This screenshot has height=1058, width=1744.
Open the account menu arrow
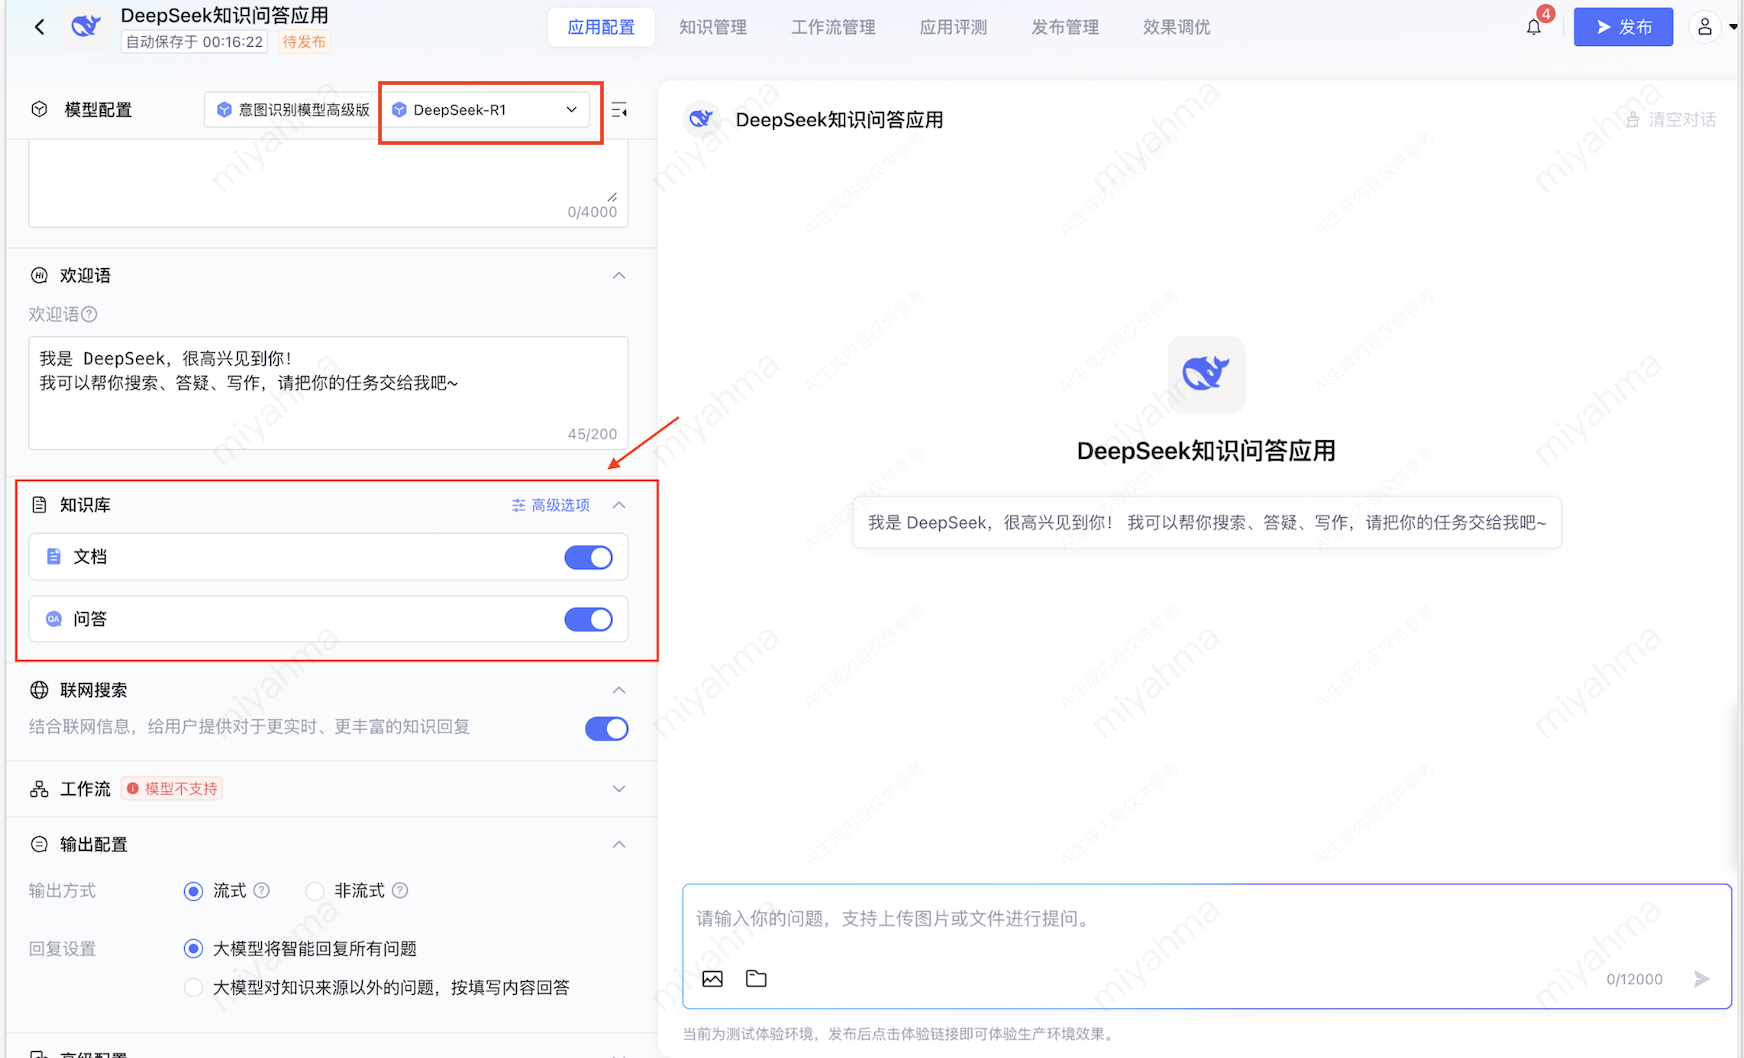pos(1733,27)
